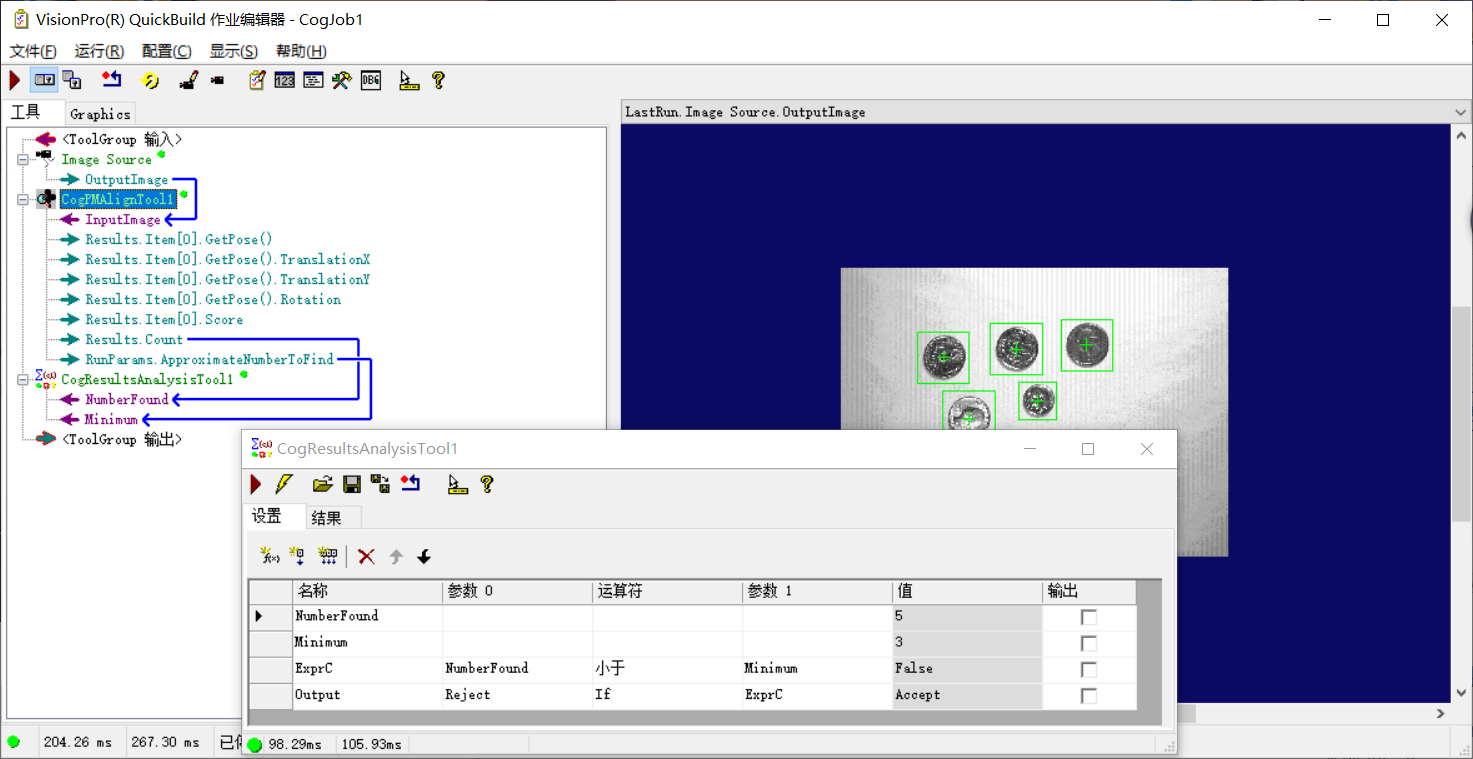Screen dimensions: 1473x759
Task: Tick the output checkbox for Minimum
Action: tap(1089, 643)
